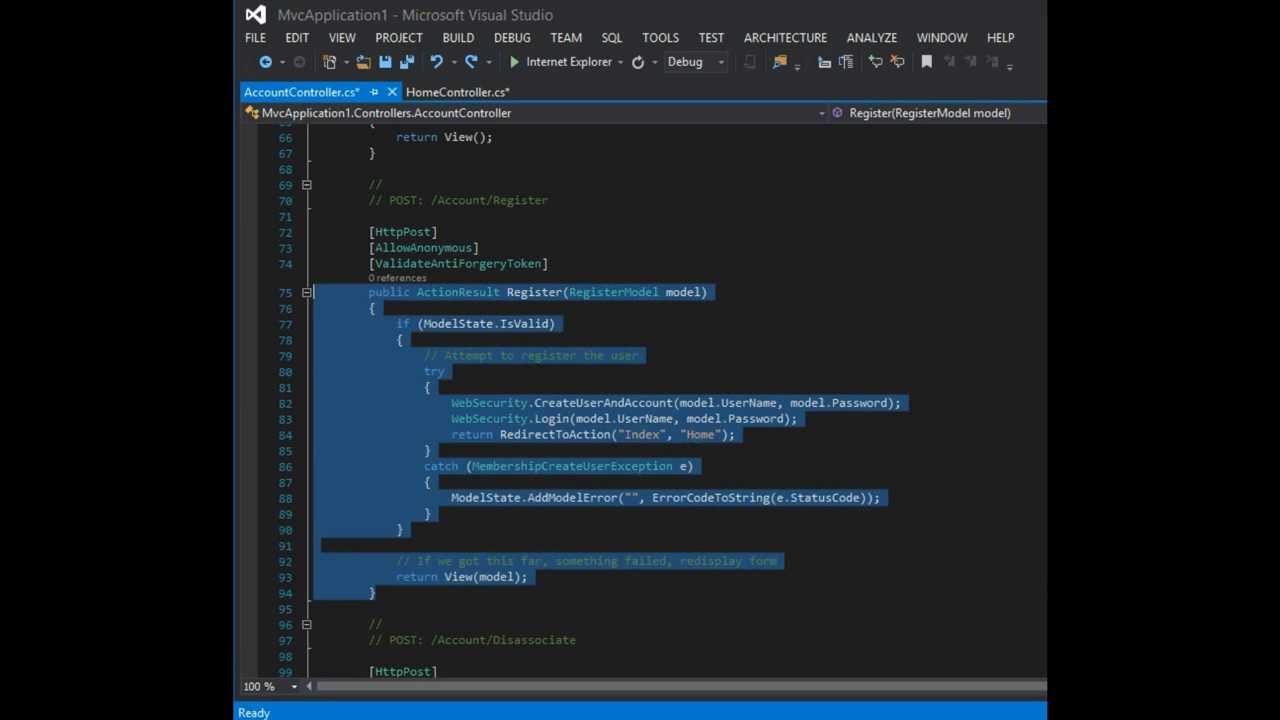Open the VIEW menu

(342, 38)
